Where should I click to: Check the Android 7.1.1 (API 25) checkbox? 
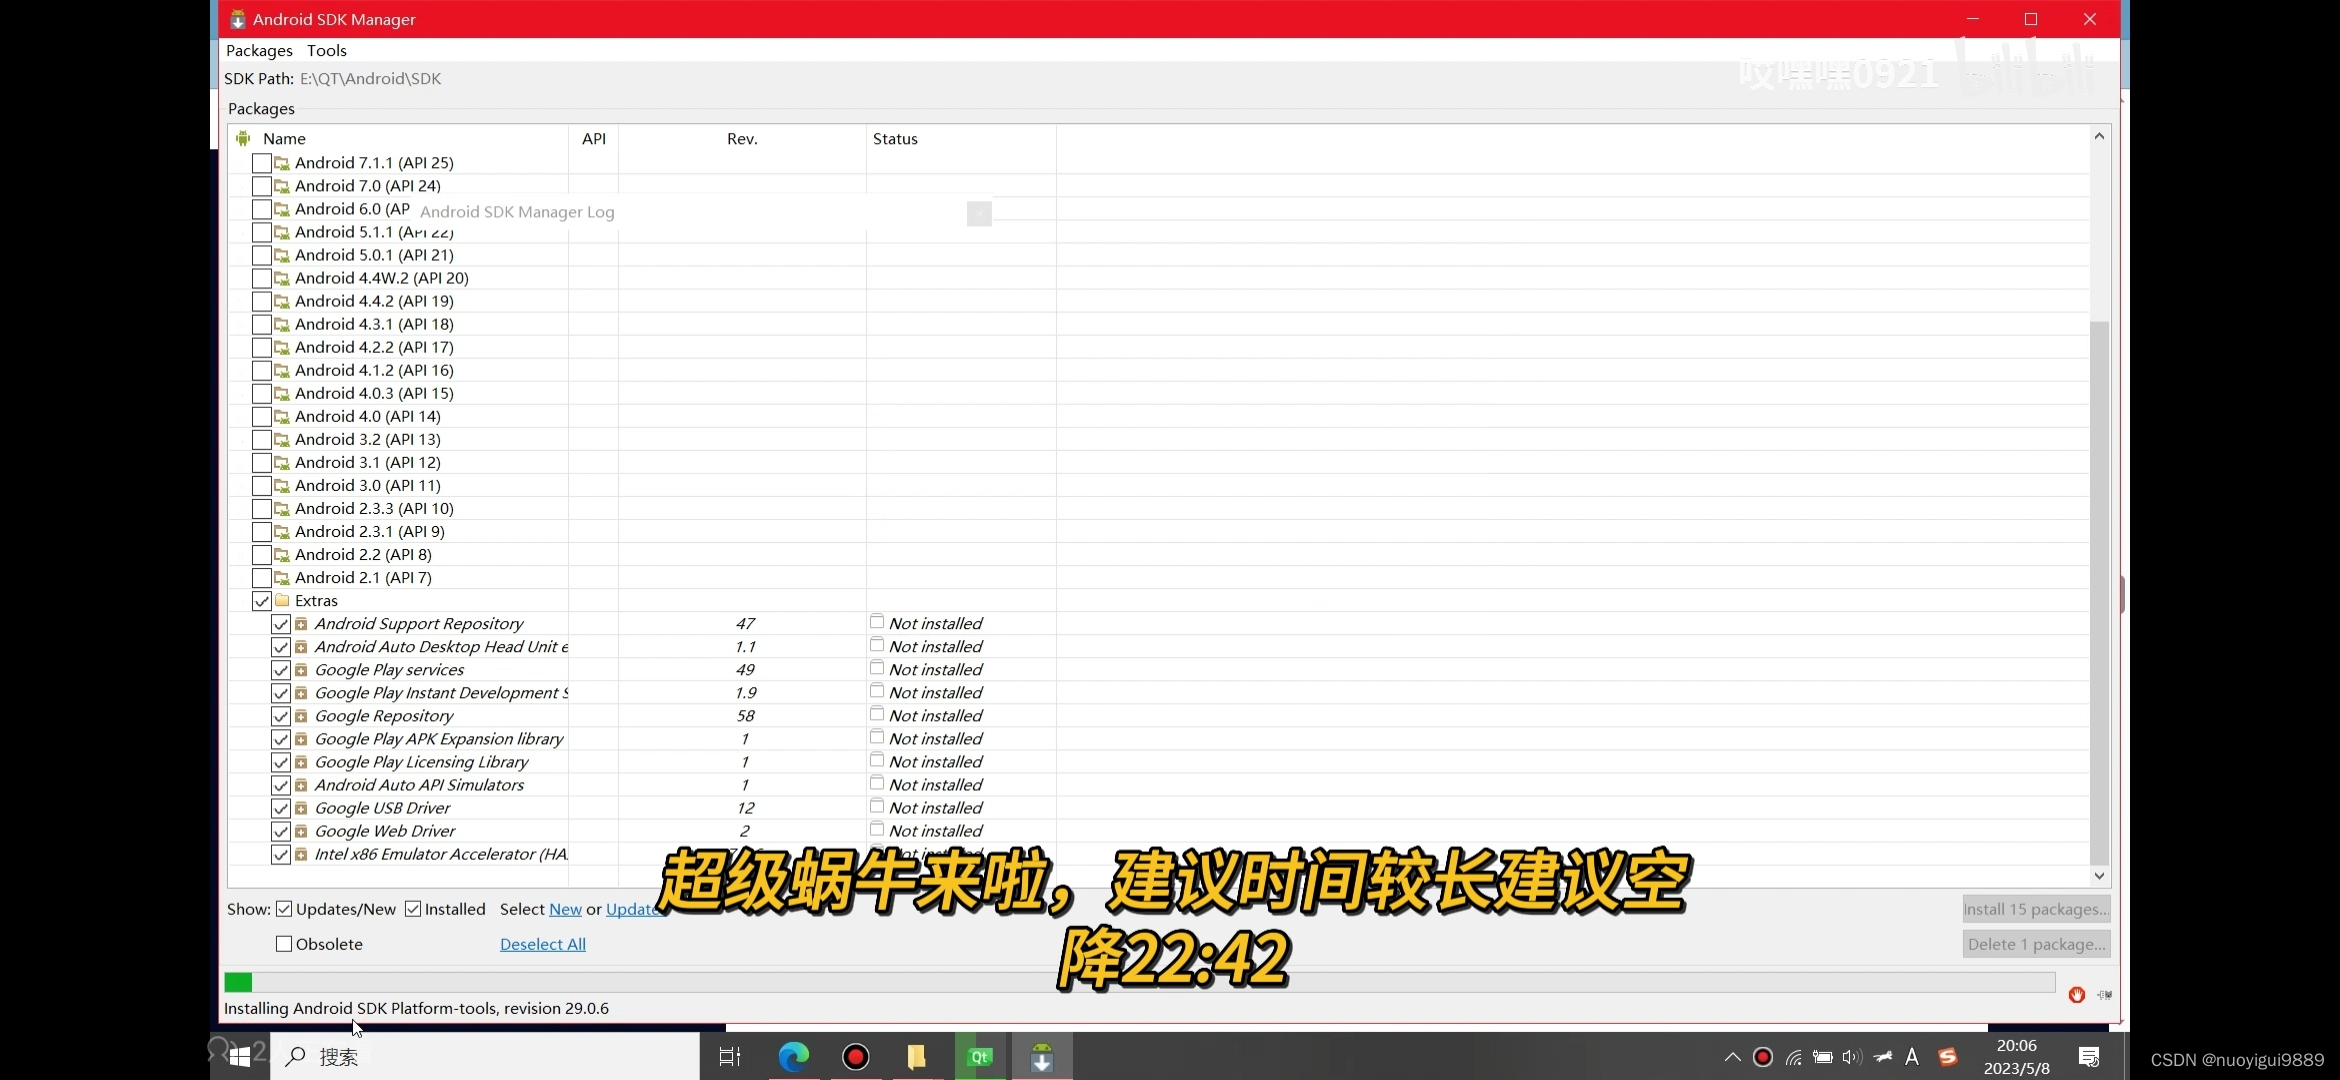pos(262,163)
